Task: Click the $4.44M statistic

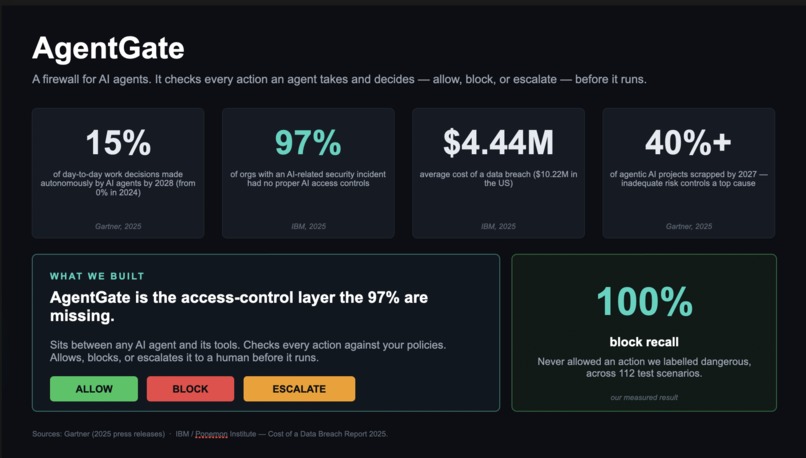Action: pos(499,142)
